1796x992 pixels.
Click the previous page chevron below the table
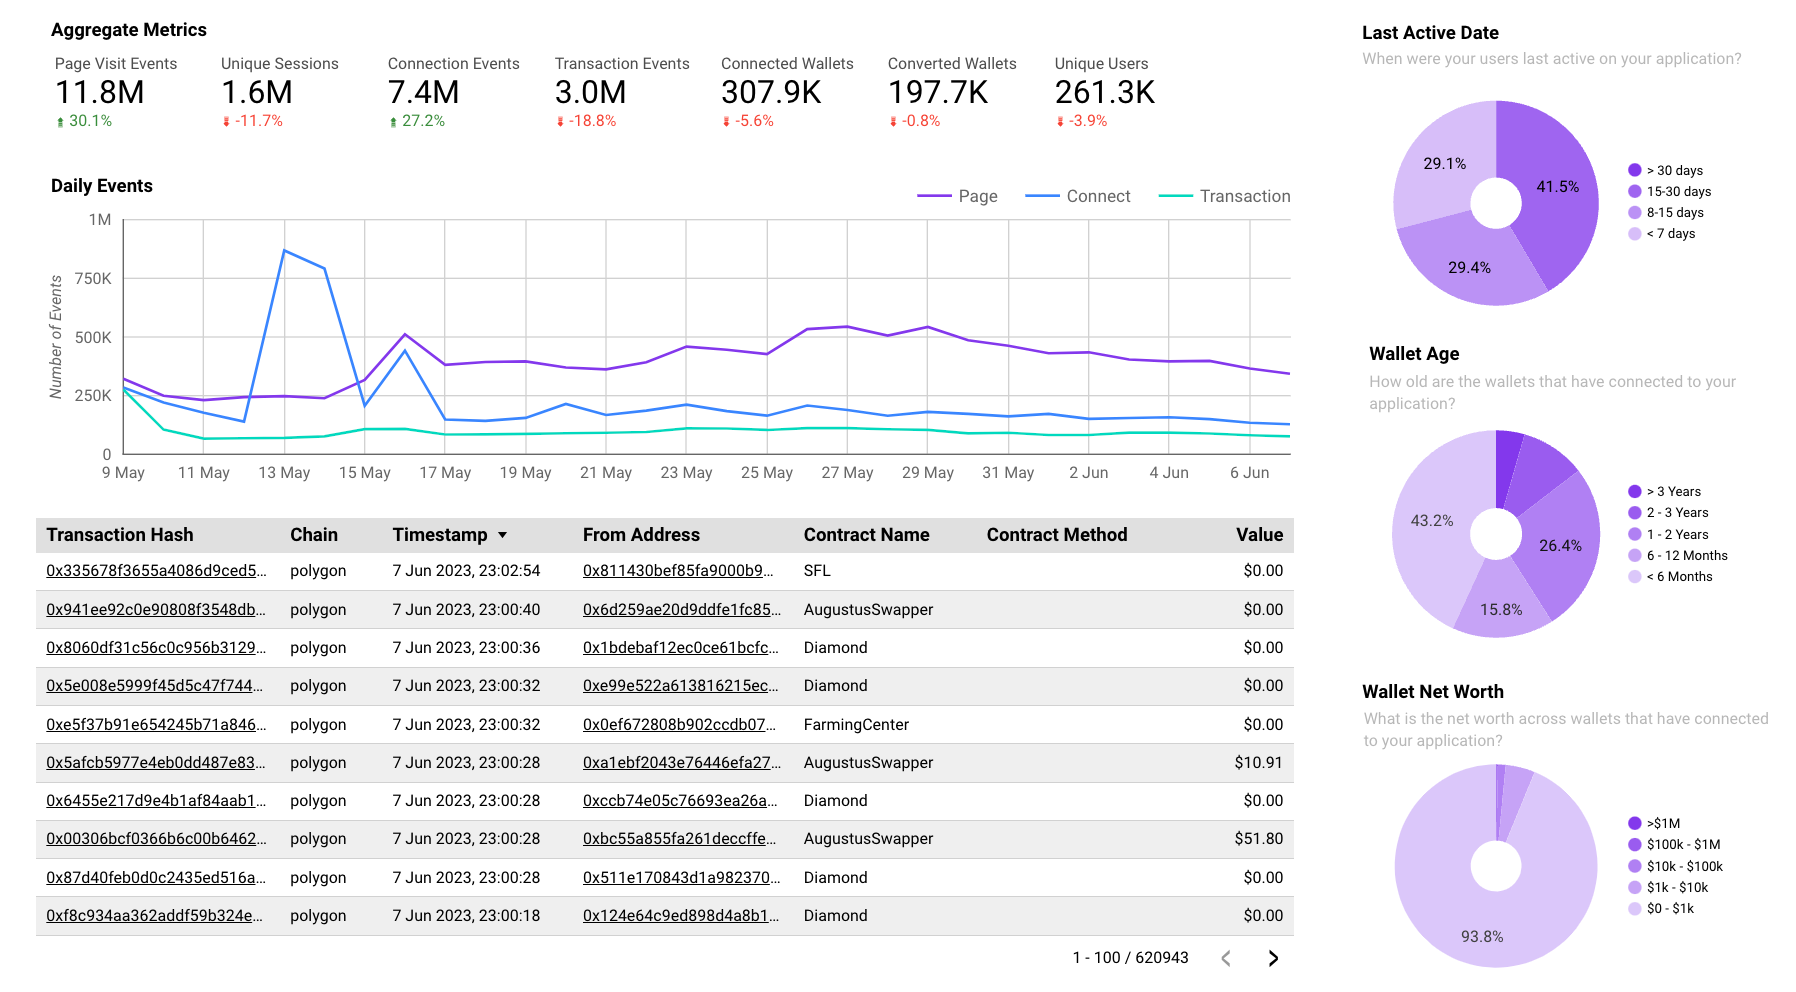(1225, 958)
